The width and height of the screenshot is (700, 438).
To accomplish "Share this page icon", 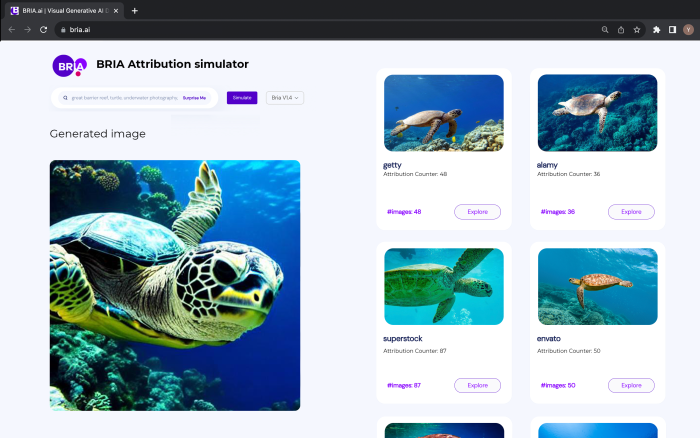I will (621, 30).
